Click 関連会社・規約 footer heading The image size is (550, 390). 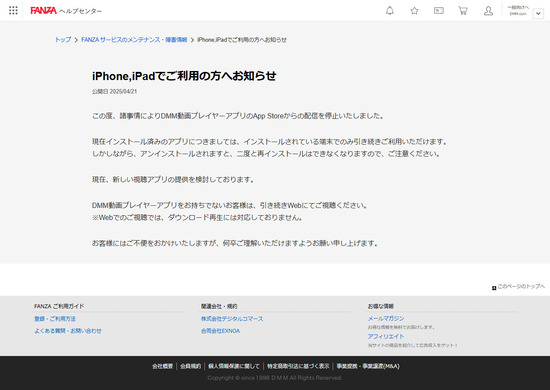pyautogui.click(x=219, y=306)
